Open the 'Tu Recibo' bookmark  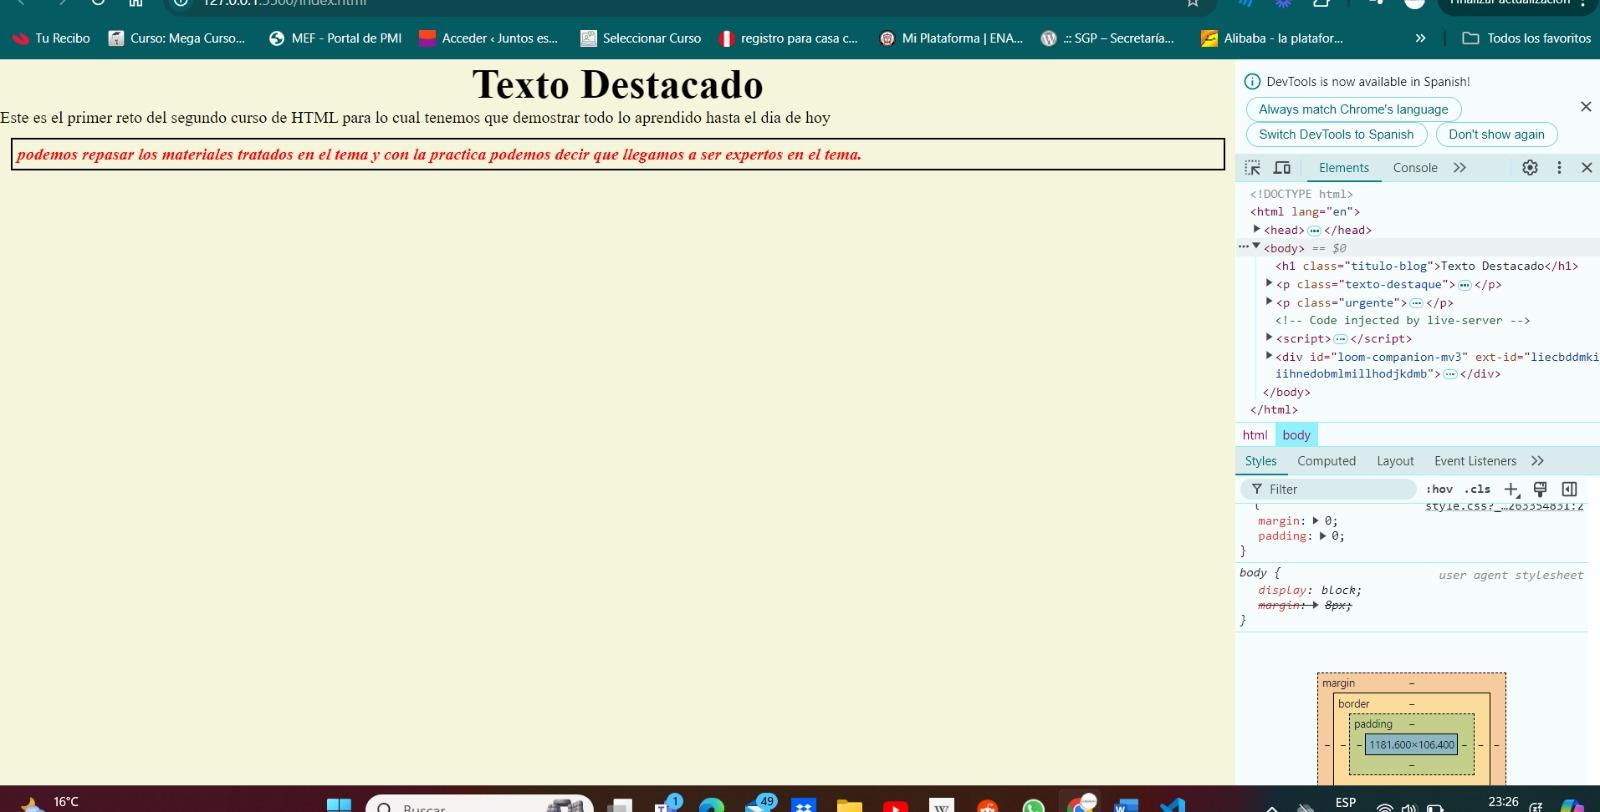point(52,38)
